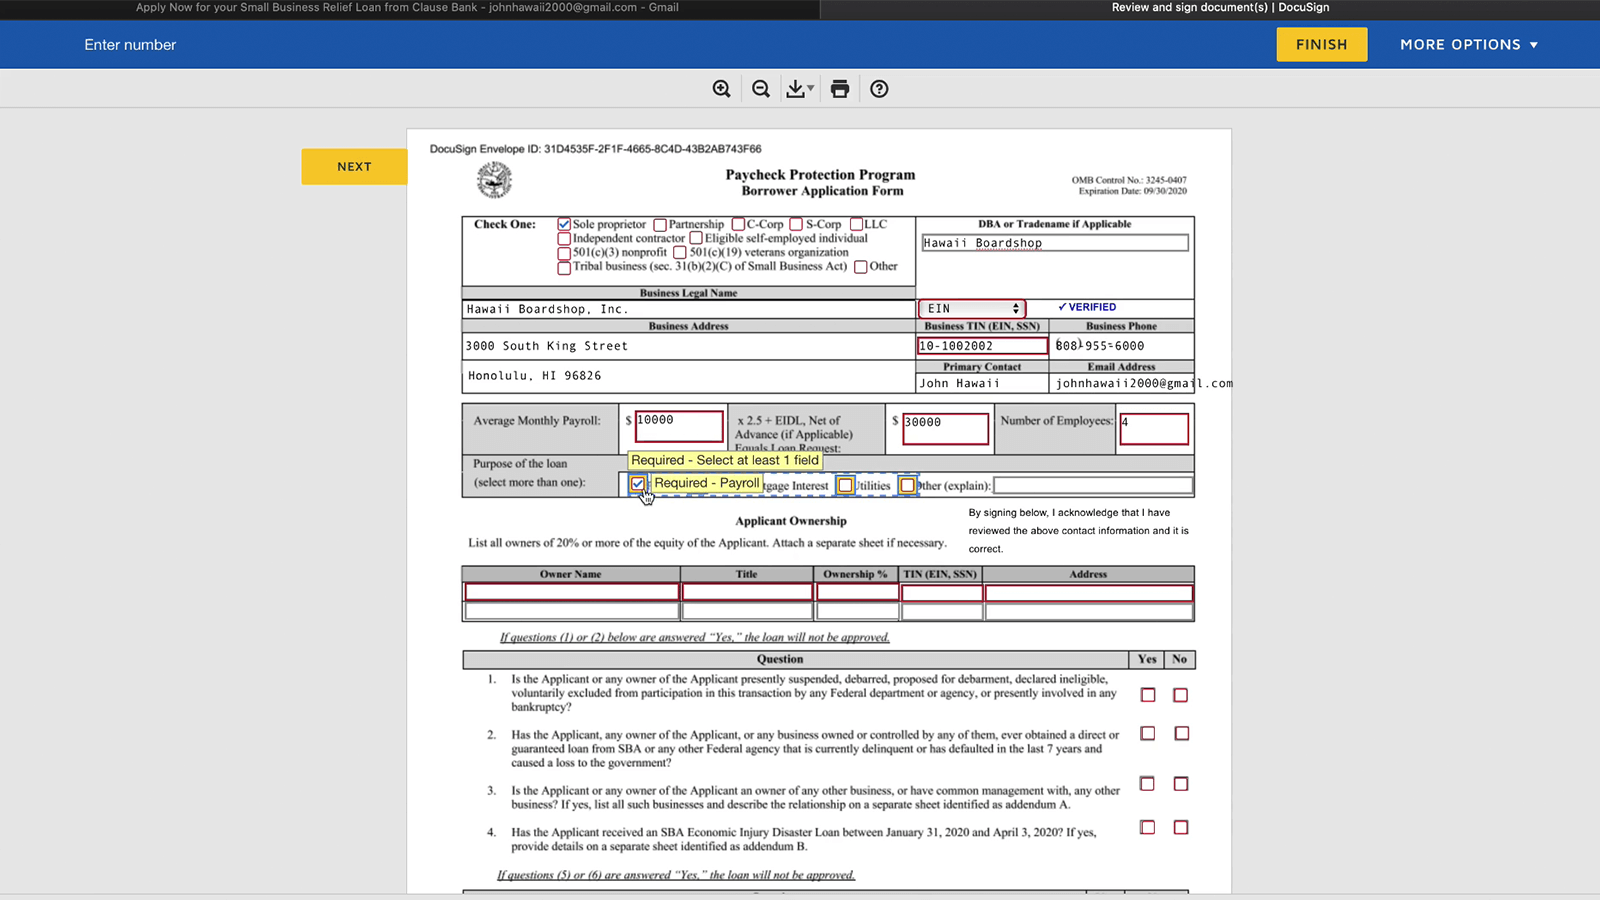Image resolution: width=1600 pixels, height=900 pixels.
Task: Switch to the Gmail tab
Action: [408, 8]
